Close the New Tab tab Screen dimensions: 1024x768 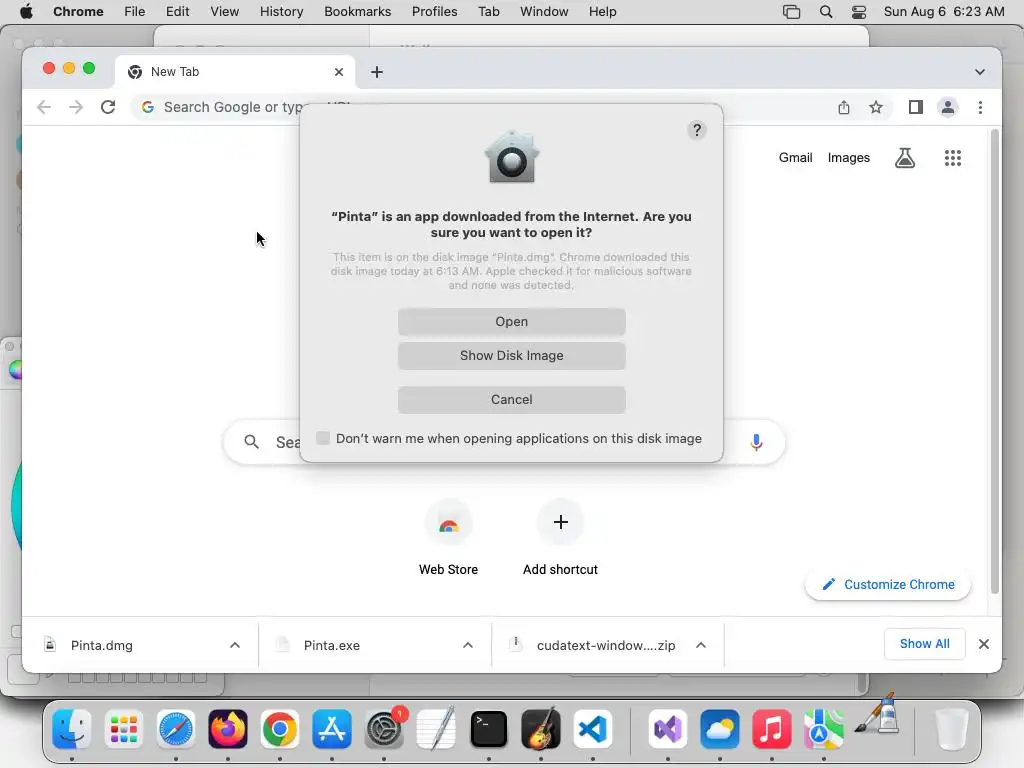coord(338,72)
